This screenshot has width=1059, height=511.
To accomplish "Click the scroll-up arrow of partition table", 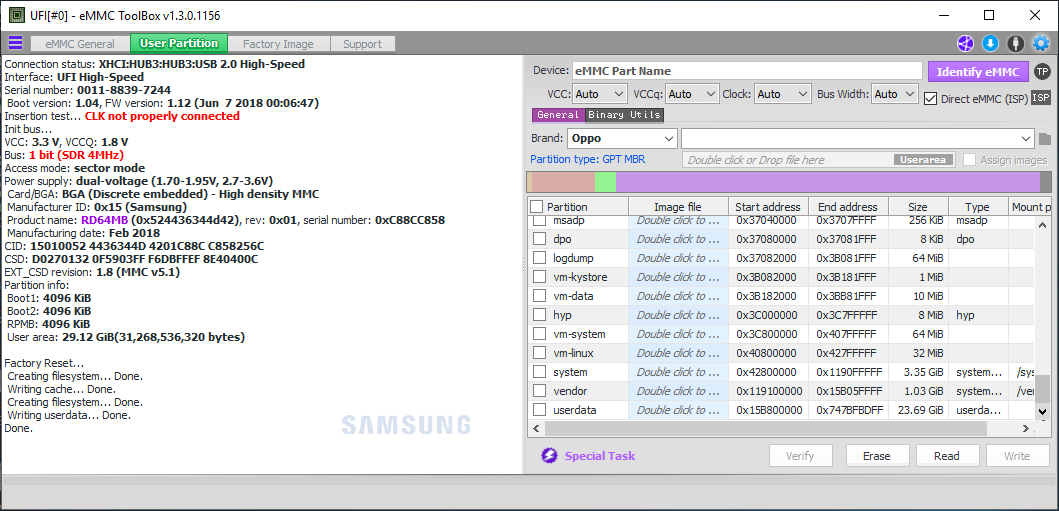I will click(x=1043, y=225).
